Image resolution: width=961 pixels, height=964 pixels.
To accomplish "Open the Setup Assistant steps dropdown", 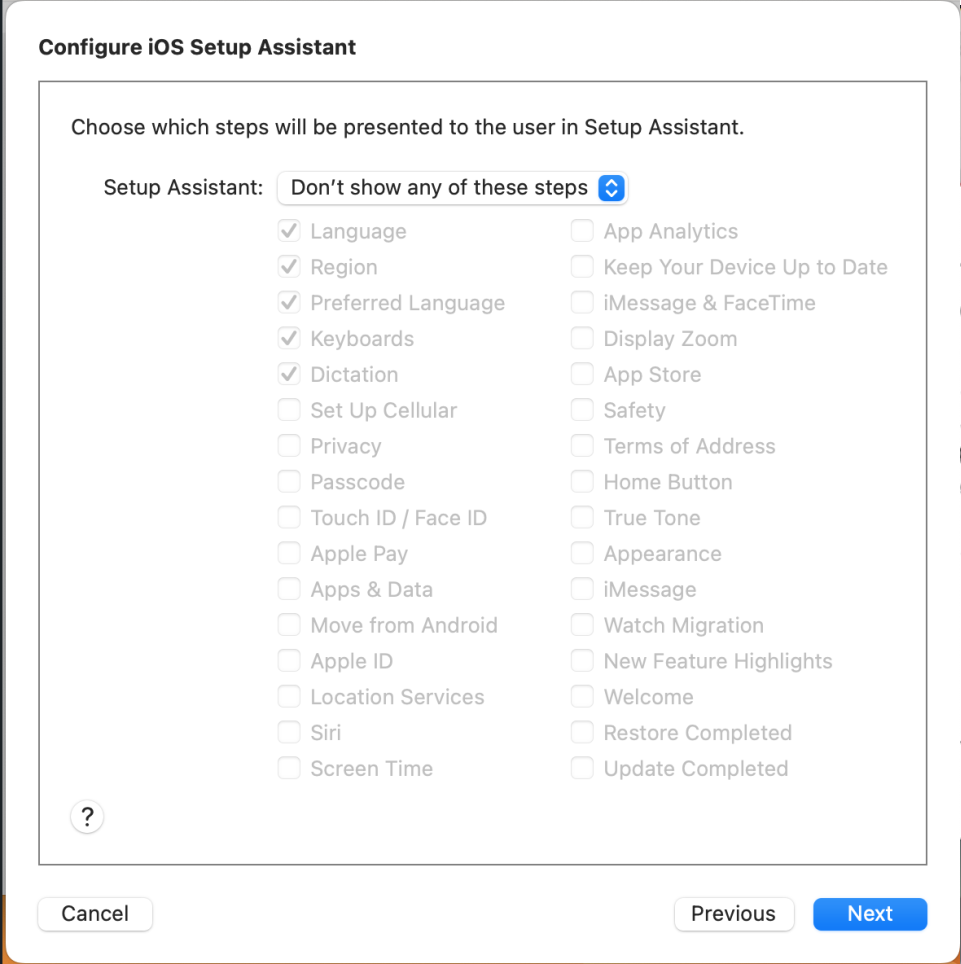I will pos(452,188).
